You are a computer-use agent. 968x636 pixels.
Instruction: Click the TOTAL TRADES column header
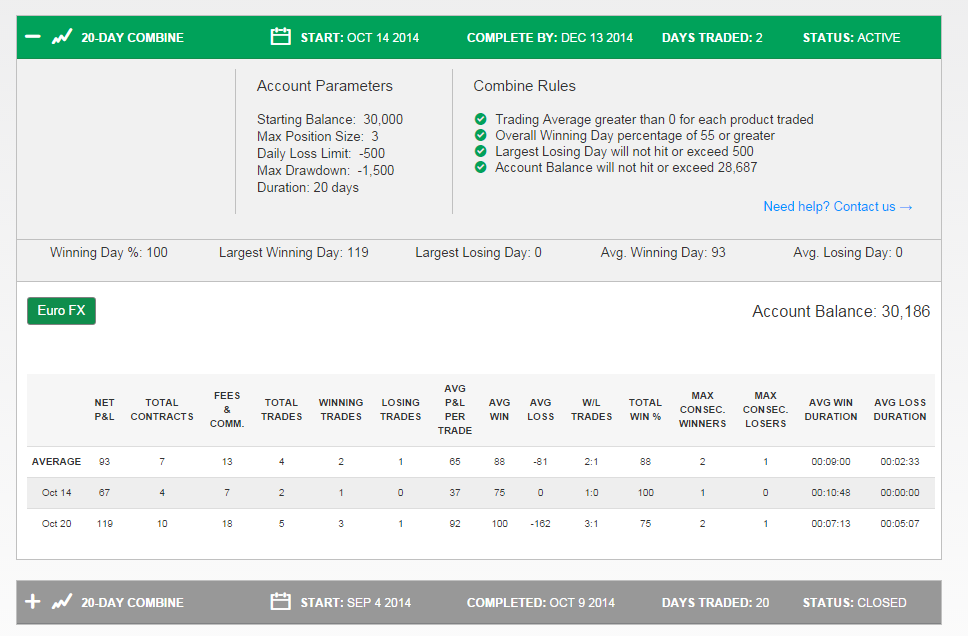282,409
